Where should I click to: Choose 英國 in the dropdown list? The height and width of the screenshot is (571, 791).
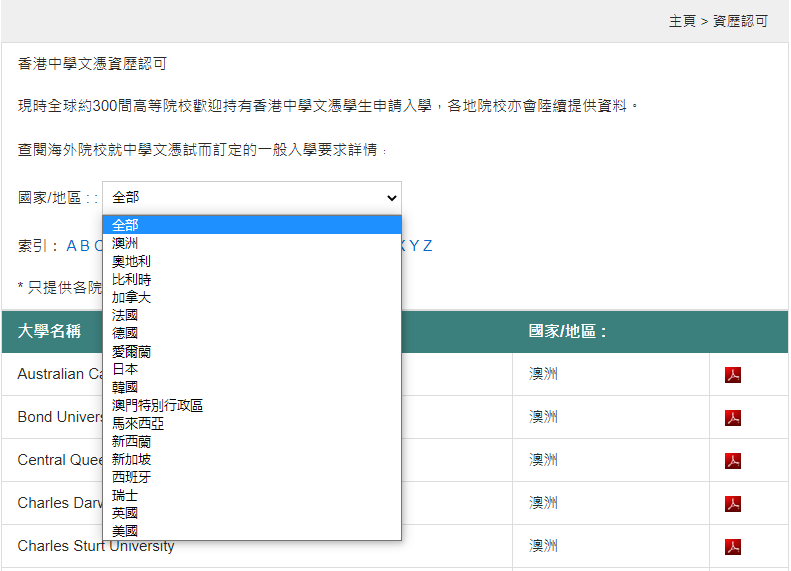tap(252, 513)
